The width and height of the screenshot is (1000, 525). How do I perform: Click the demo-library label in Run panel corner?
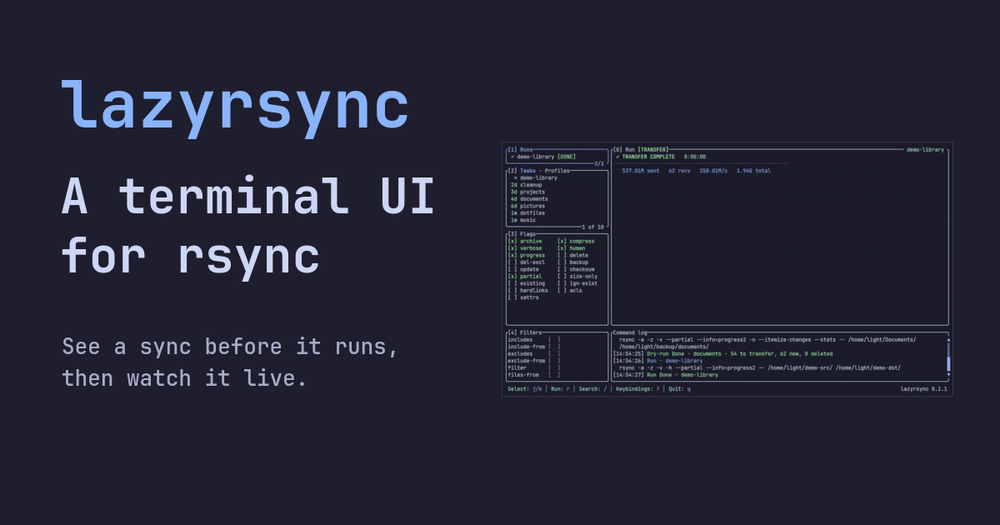[x=925, y=150]
